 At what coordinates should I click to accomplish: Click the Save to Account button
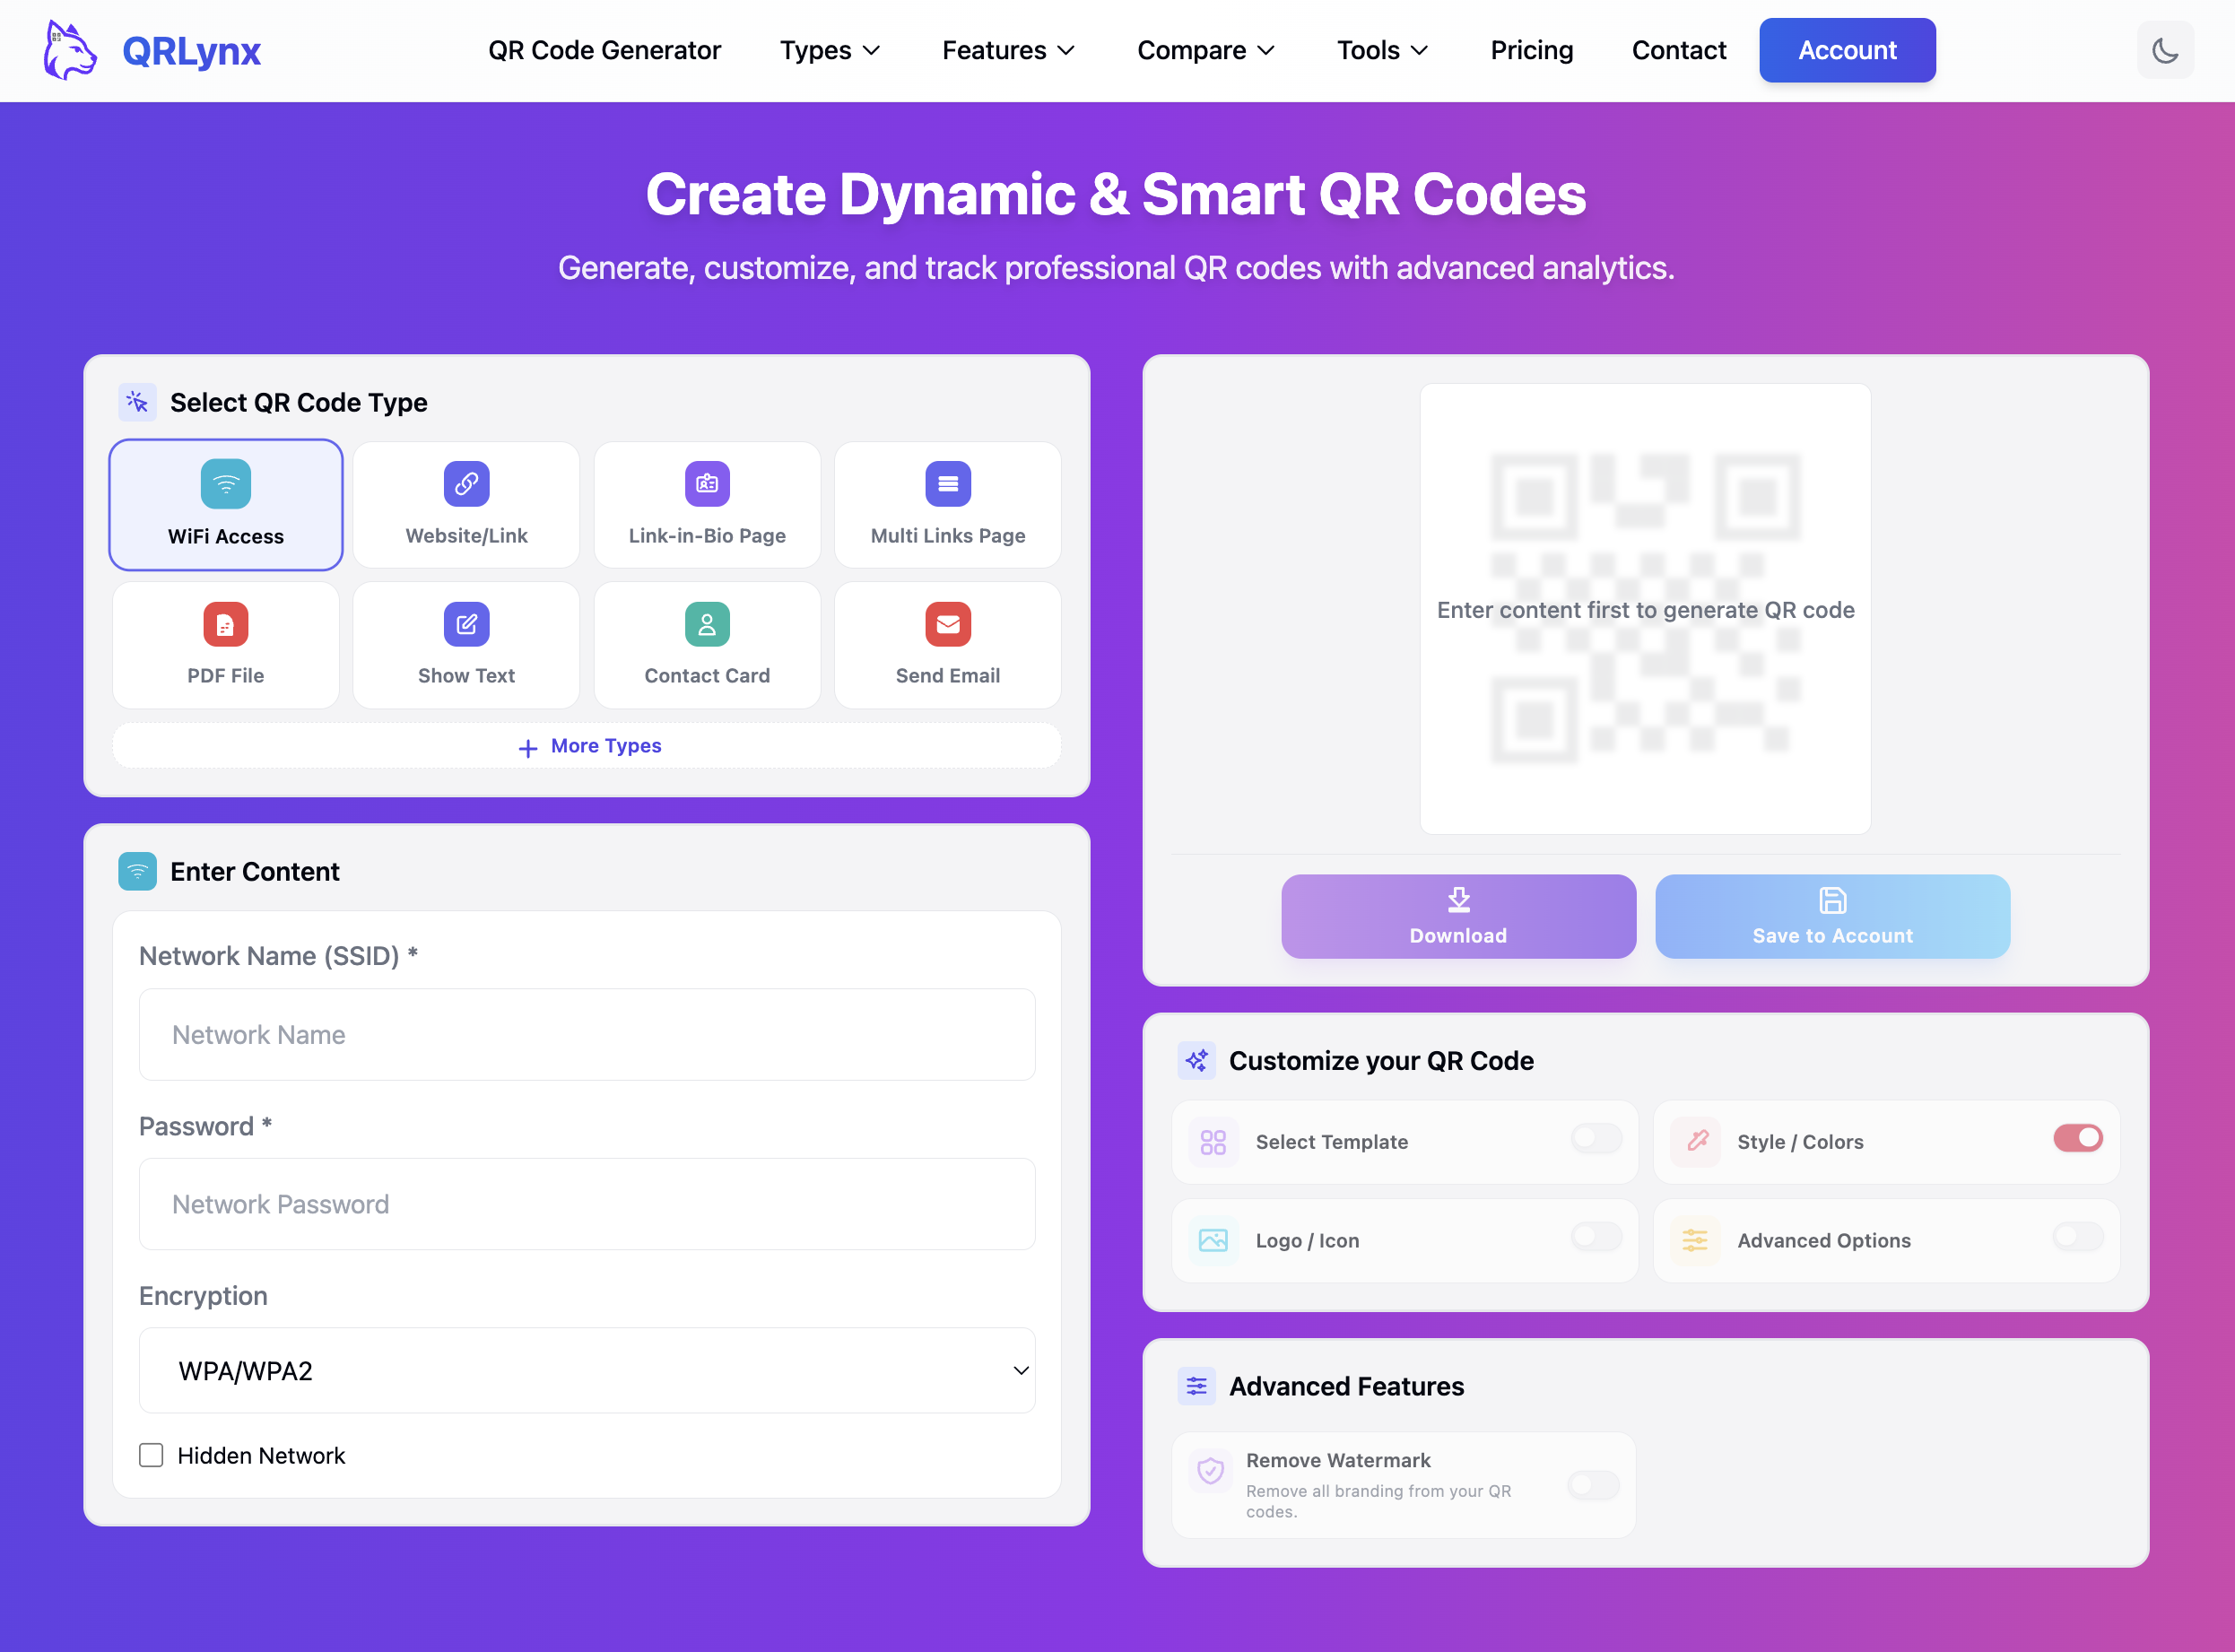point(1831,916)
